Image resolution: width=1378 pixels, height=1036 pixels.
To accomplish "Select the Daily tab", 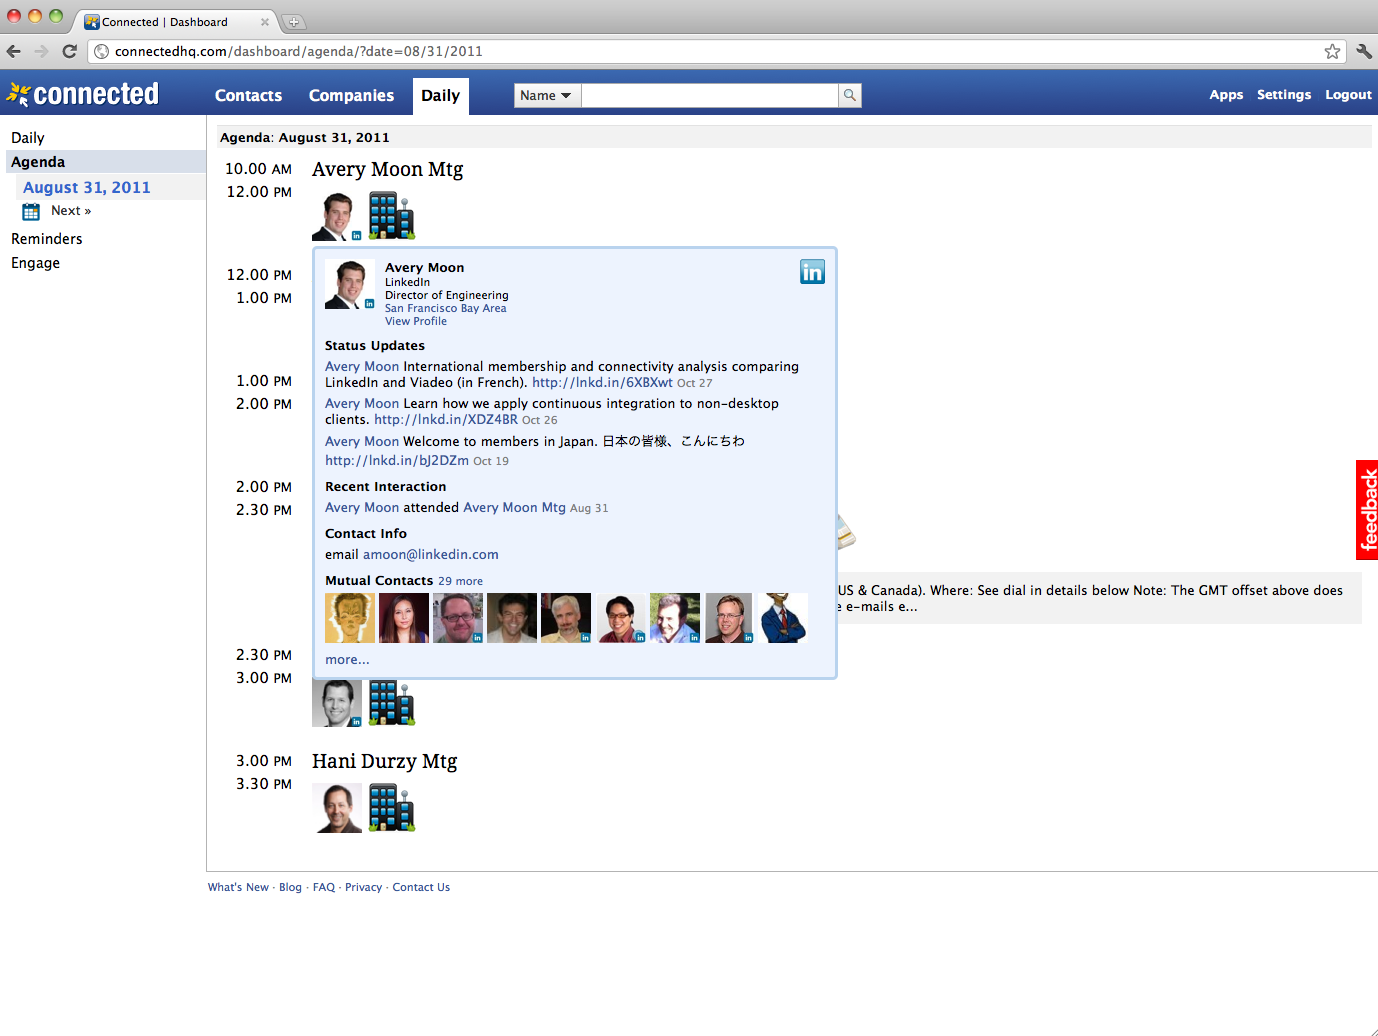I will pyautogui.click(x=440, y=96).
